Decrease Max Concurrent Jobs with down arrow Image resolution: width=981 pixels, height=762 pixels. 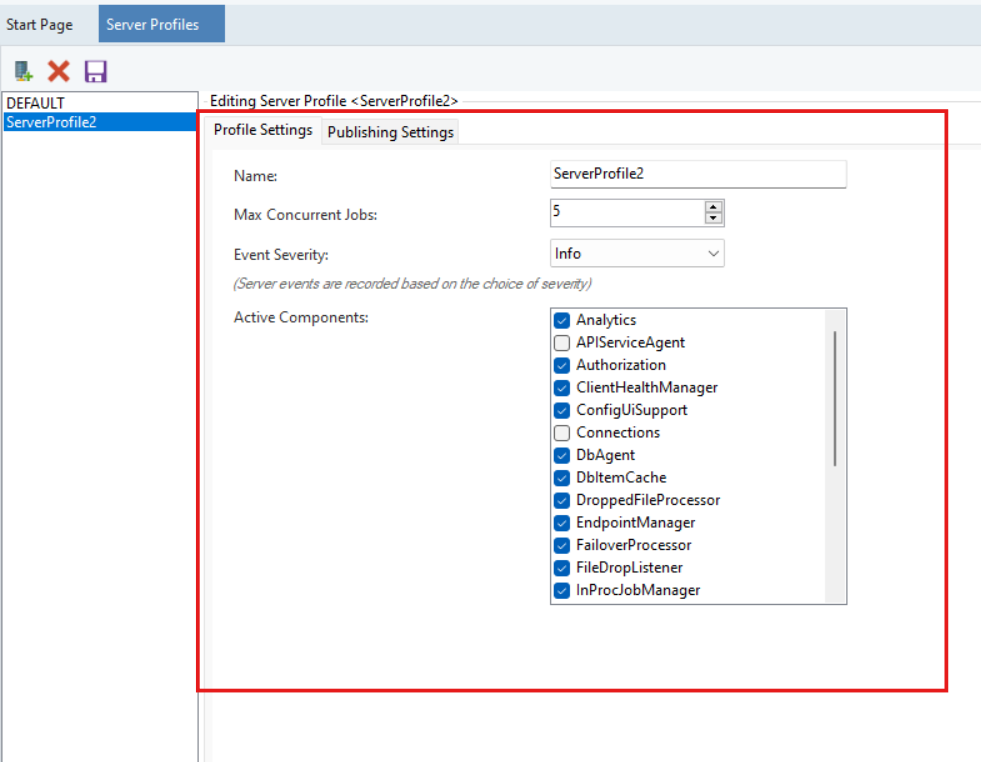(713, 218)
